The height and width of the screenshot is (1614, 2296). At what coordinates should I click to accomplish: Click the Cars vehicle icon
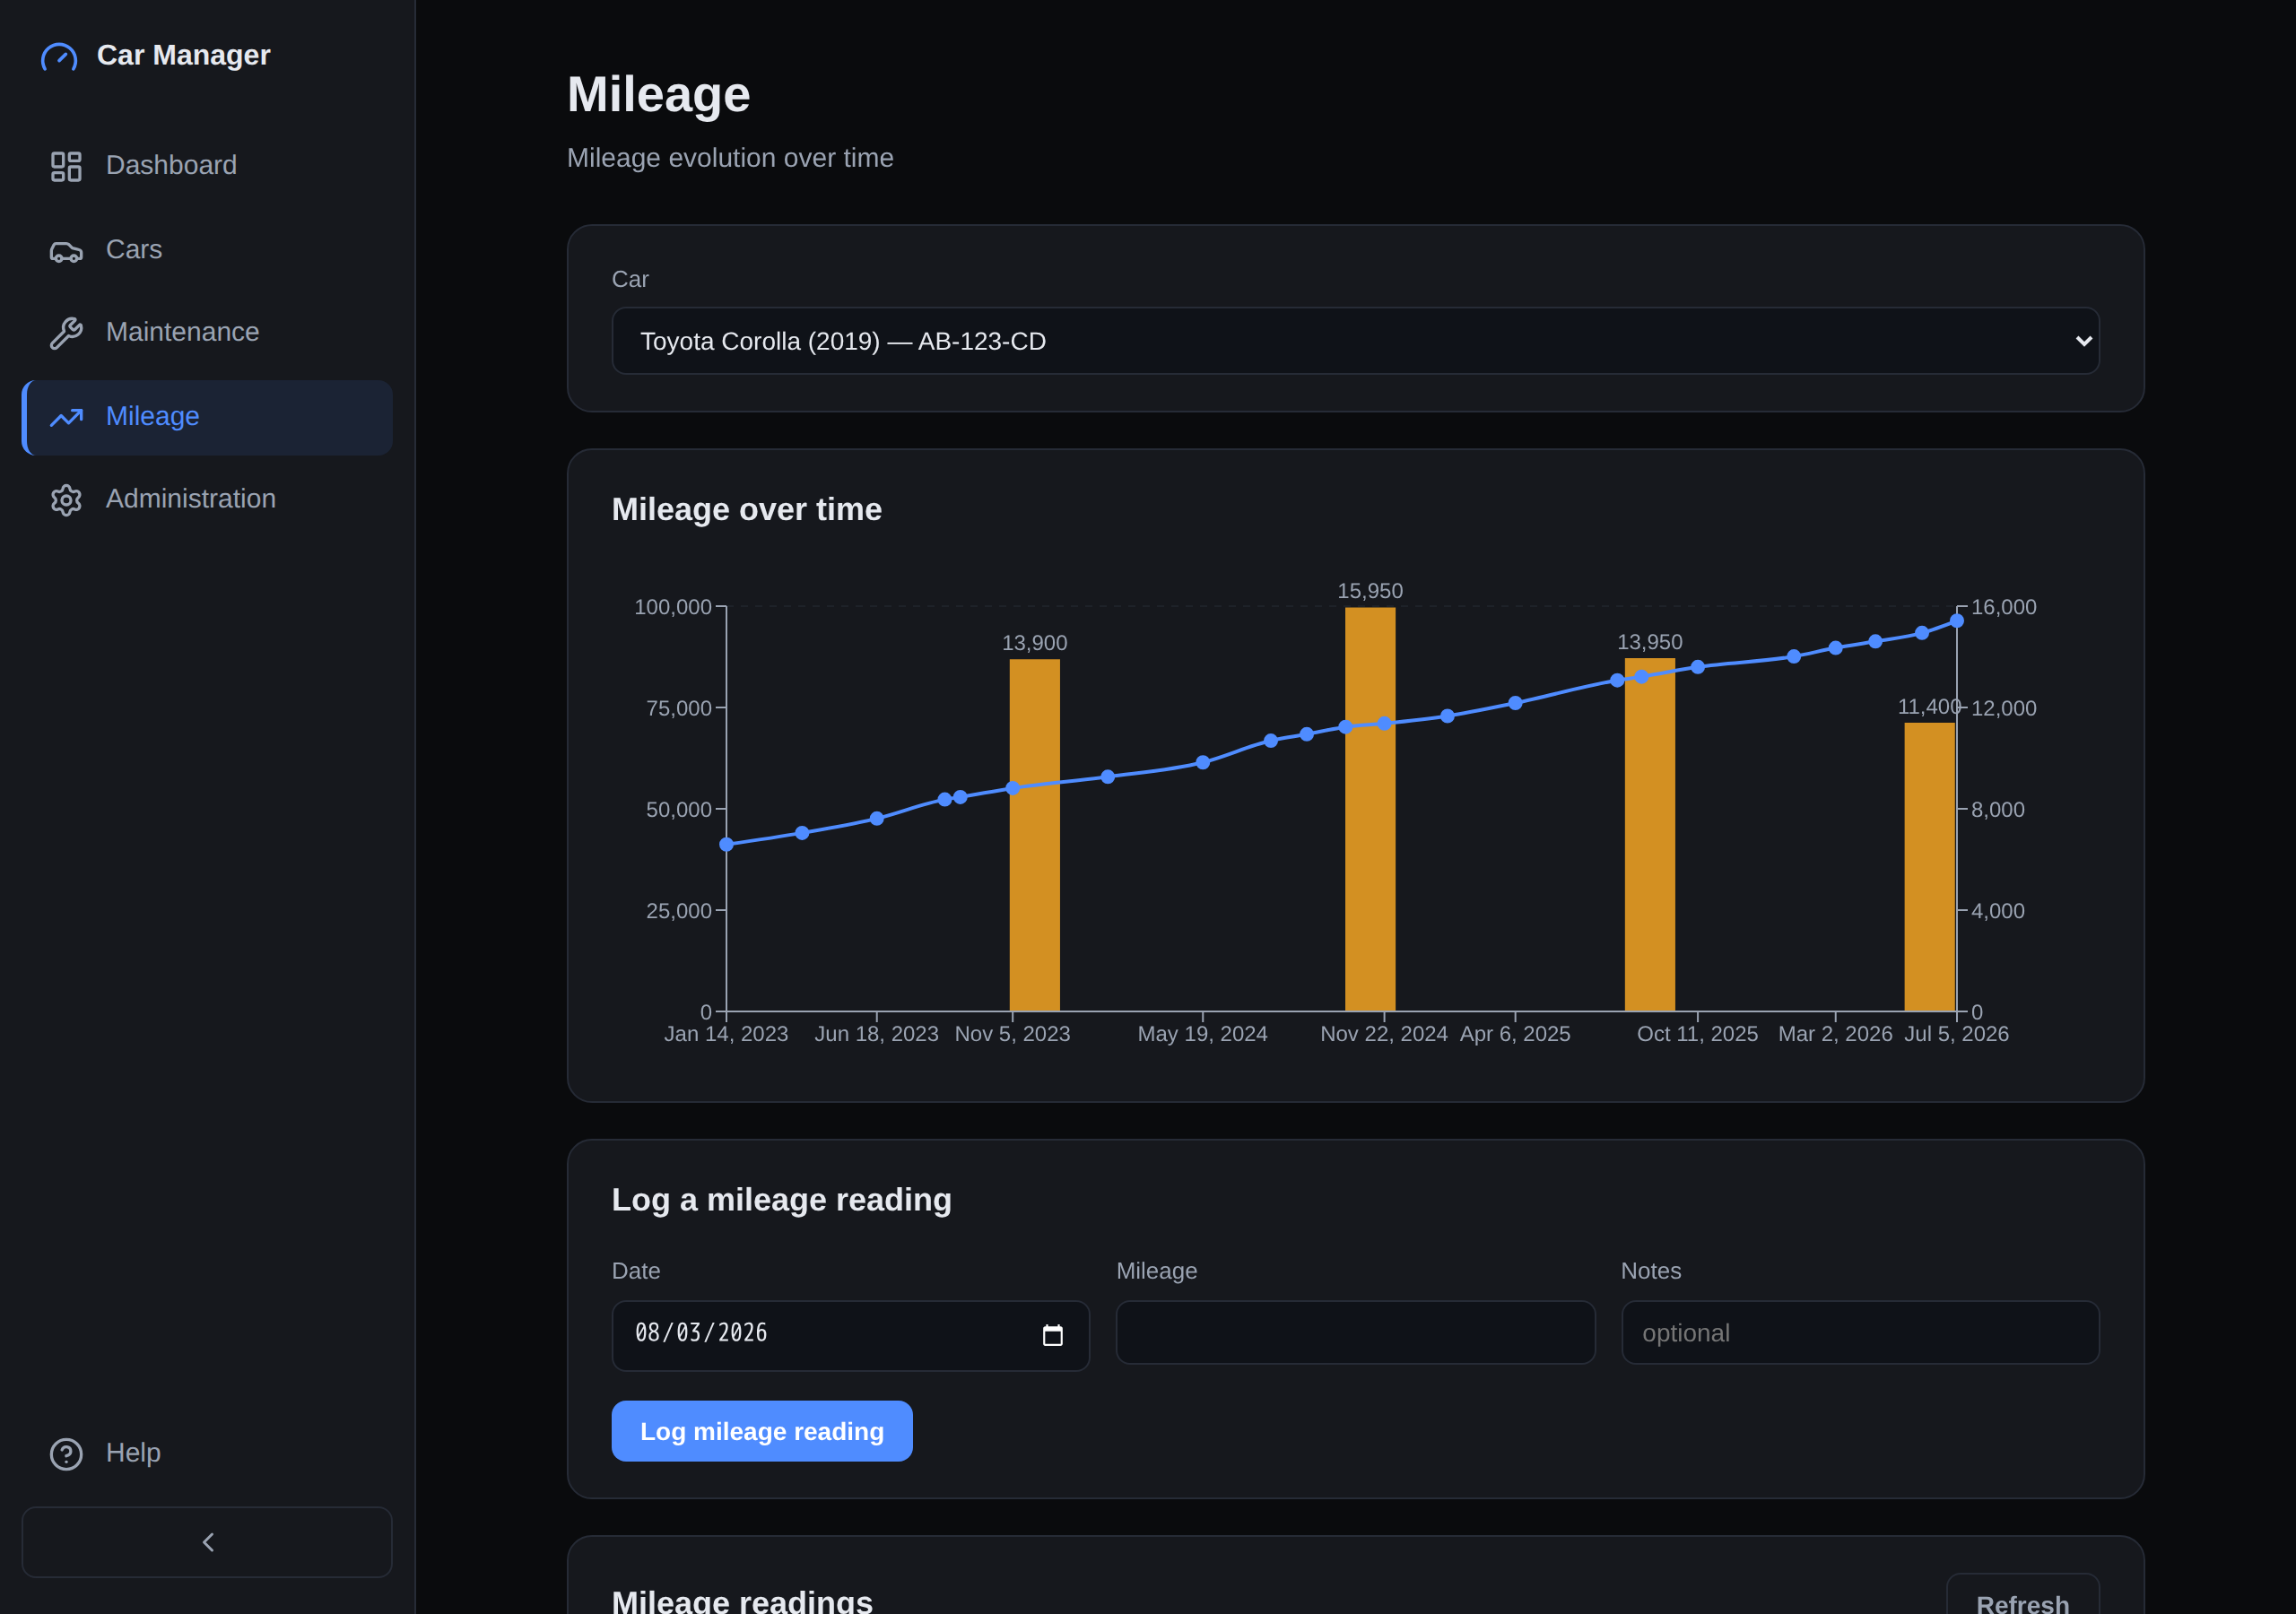click(x=66, y=250)
